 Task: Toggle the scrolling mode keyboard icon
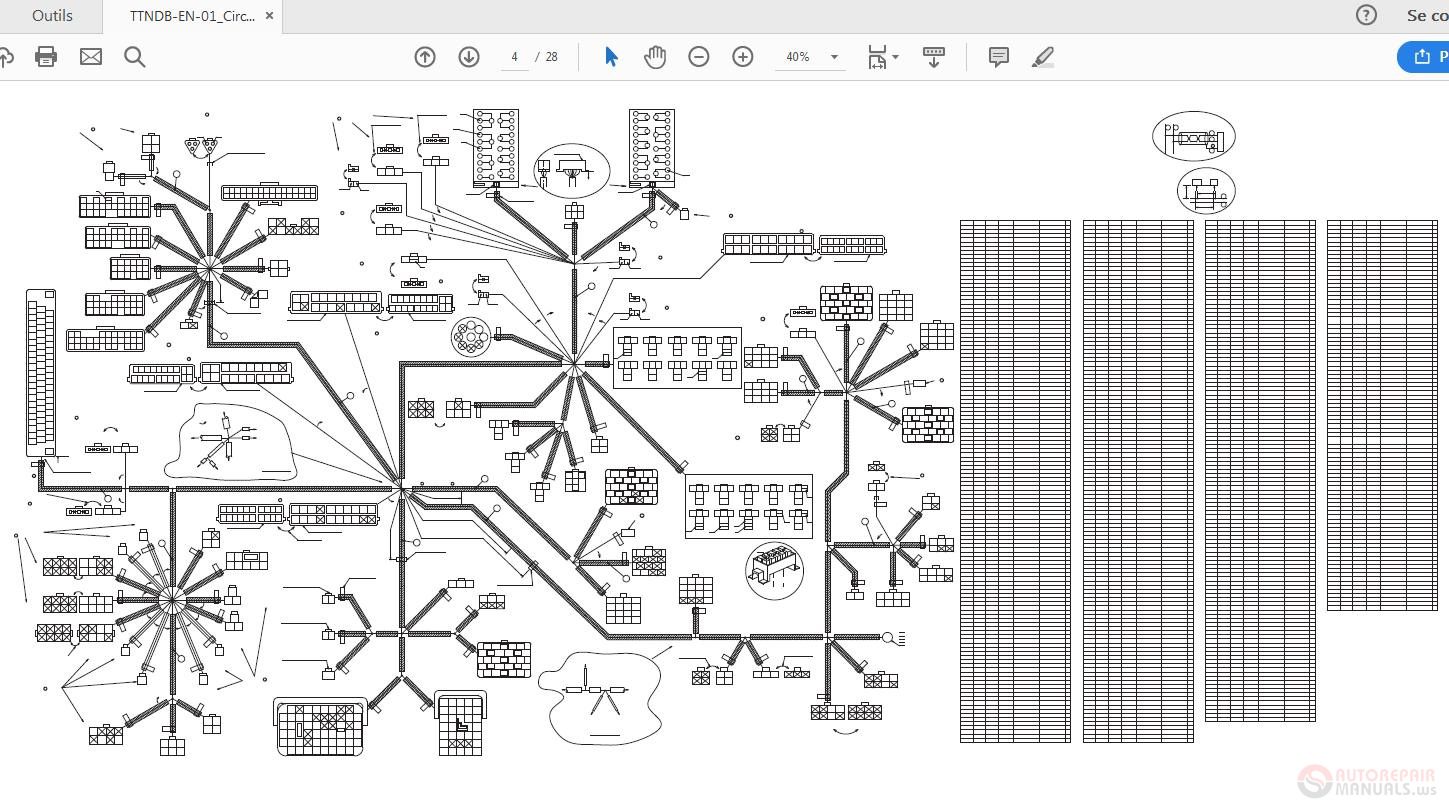934,57
